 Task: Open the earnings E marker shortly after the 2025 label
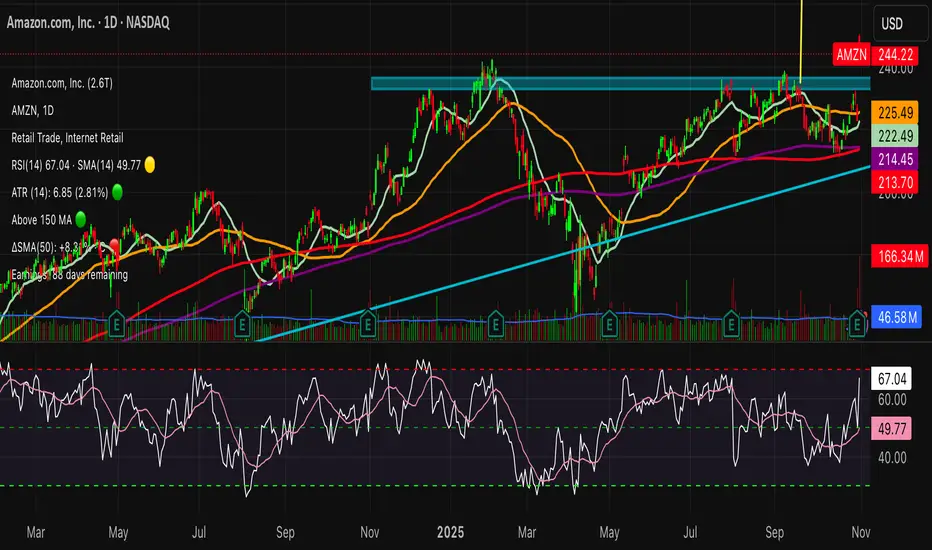[x=495, y=325]
